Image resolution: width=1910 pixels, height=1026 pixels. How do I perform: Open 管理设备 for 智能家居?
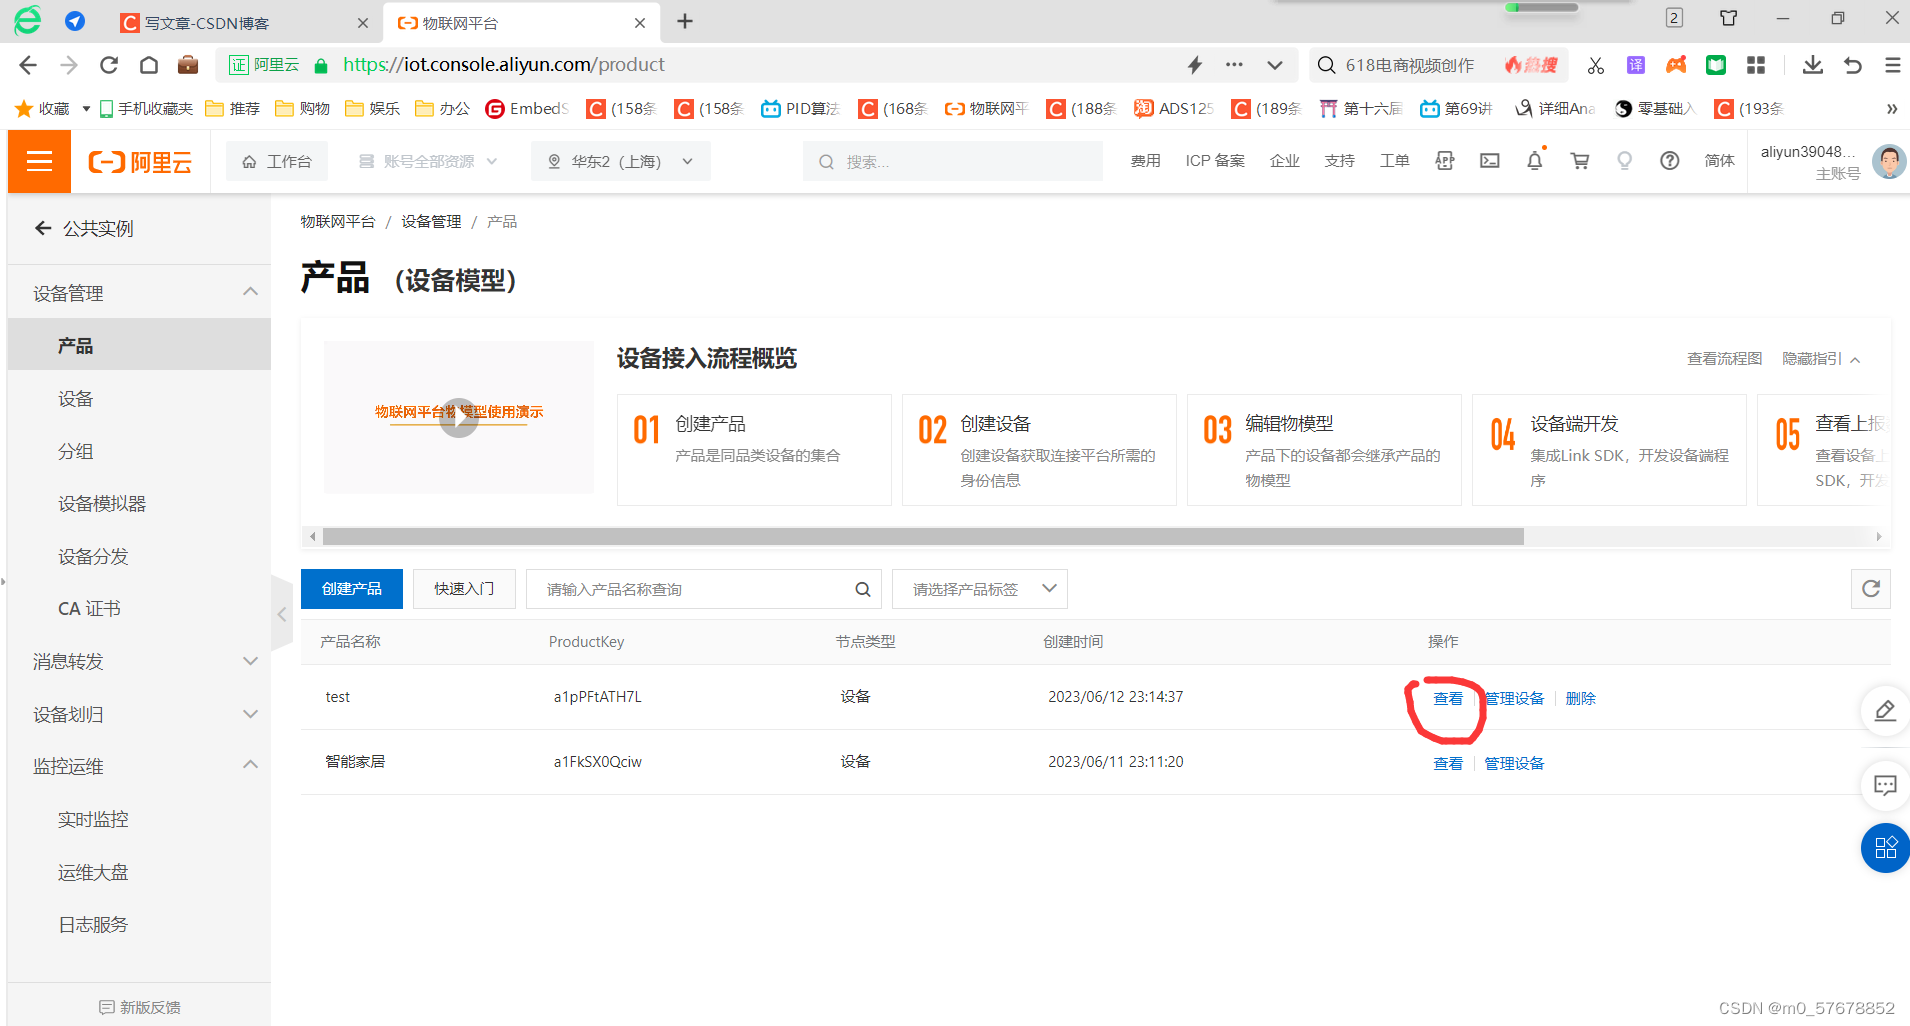tap(1514, 763)
